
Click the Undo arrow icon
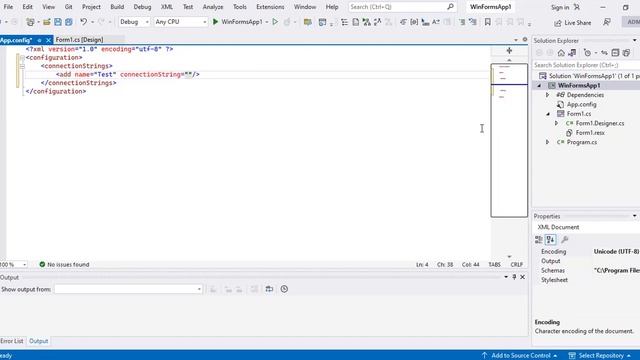[x=84, y=22]
